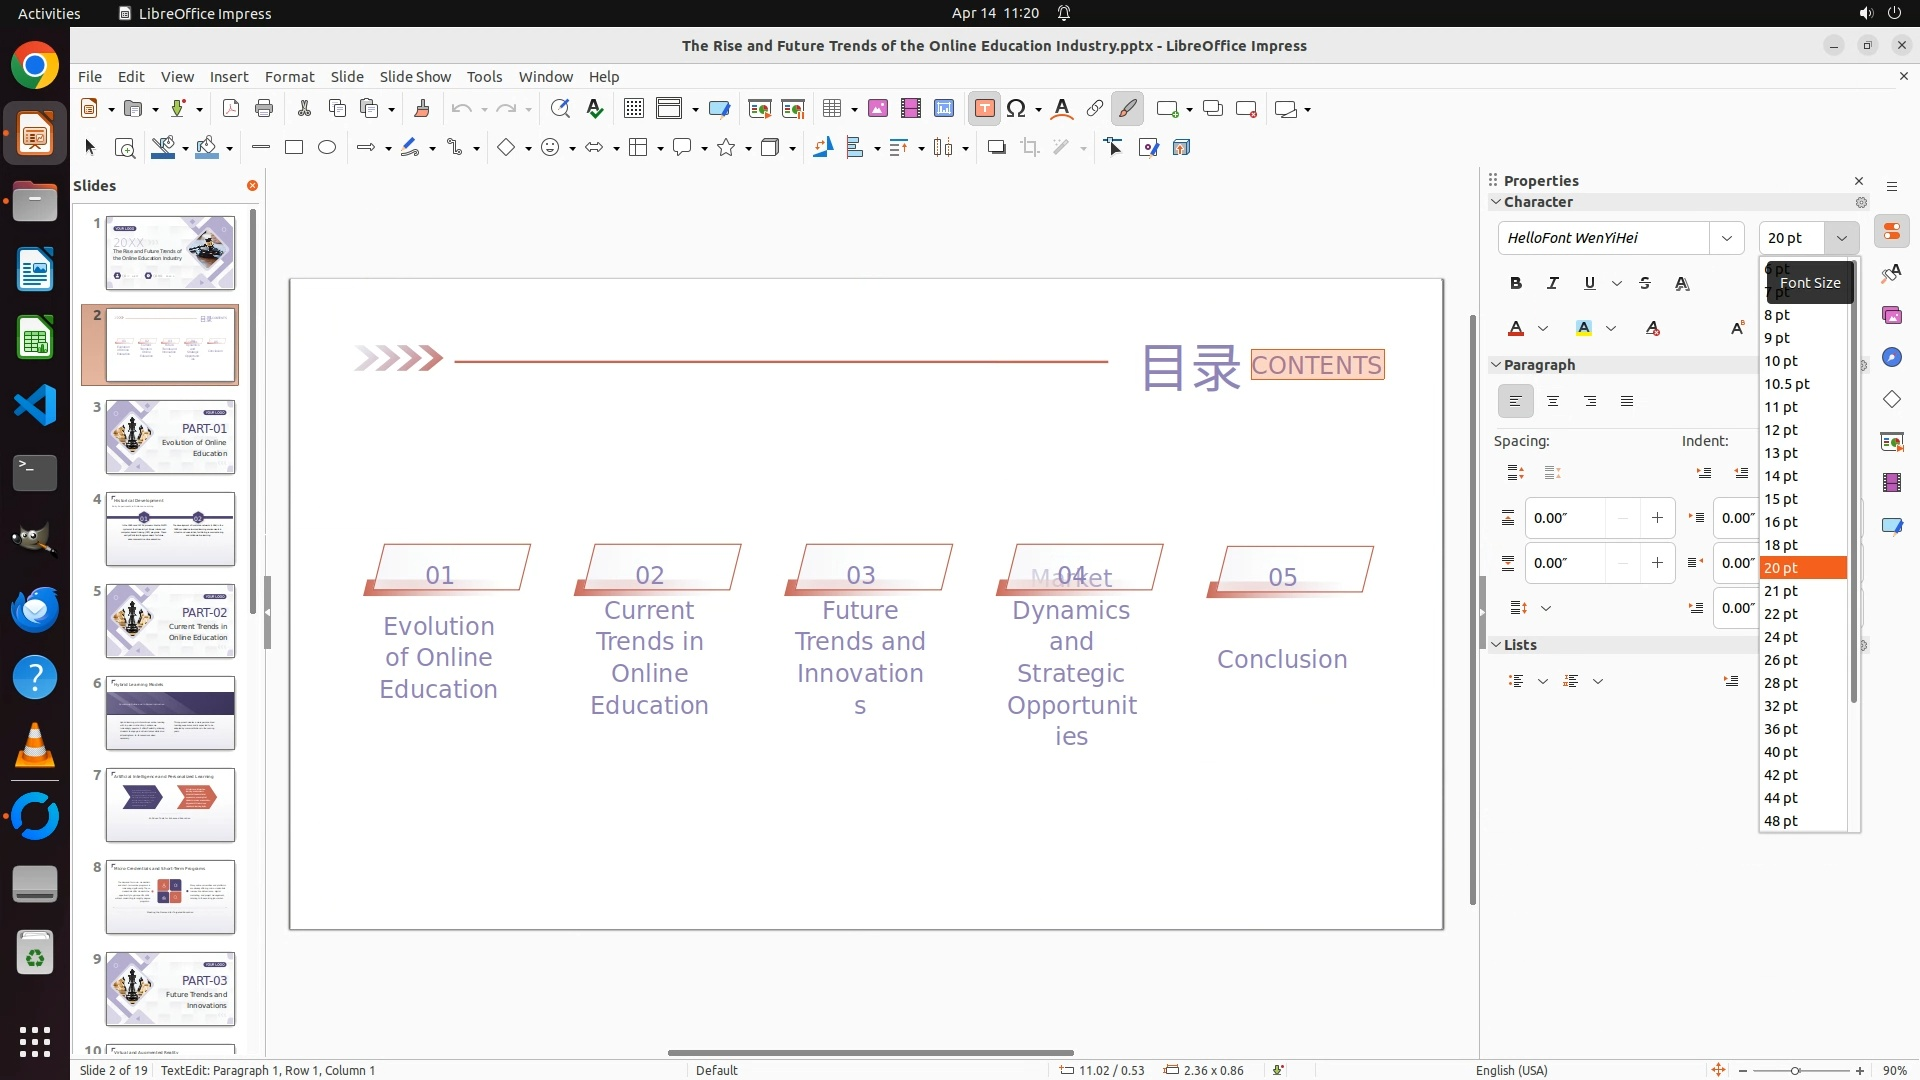1920x1080 pixels.
Task: Click the font color swatch button
Action: pyautogui.click(x=1516, y=329)
